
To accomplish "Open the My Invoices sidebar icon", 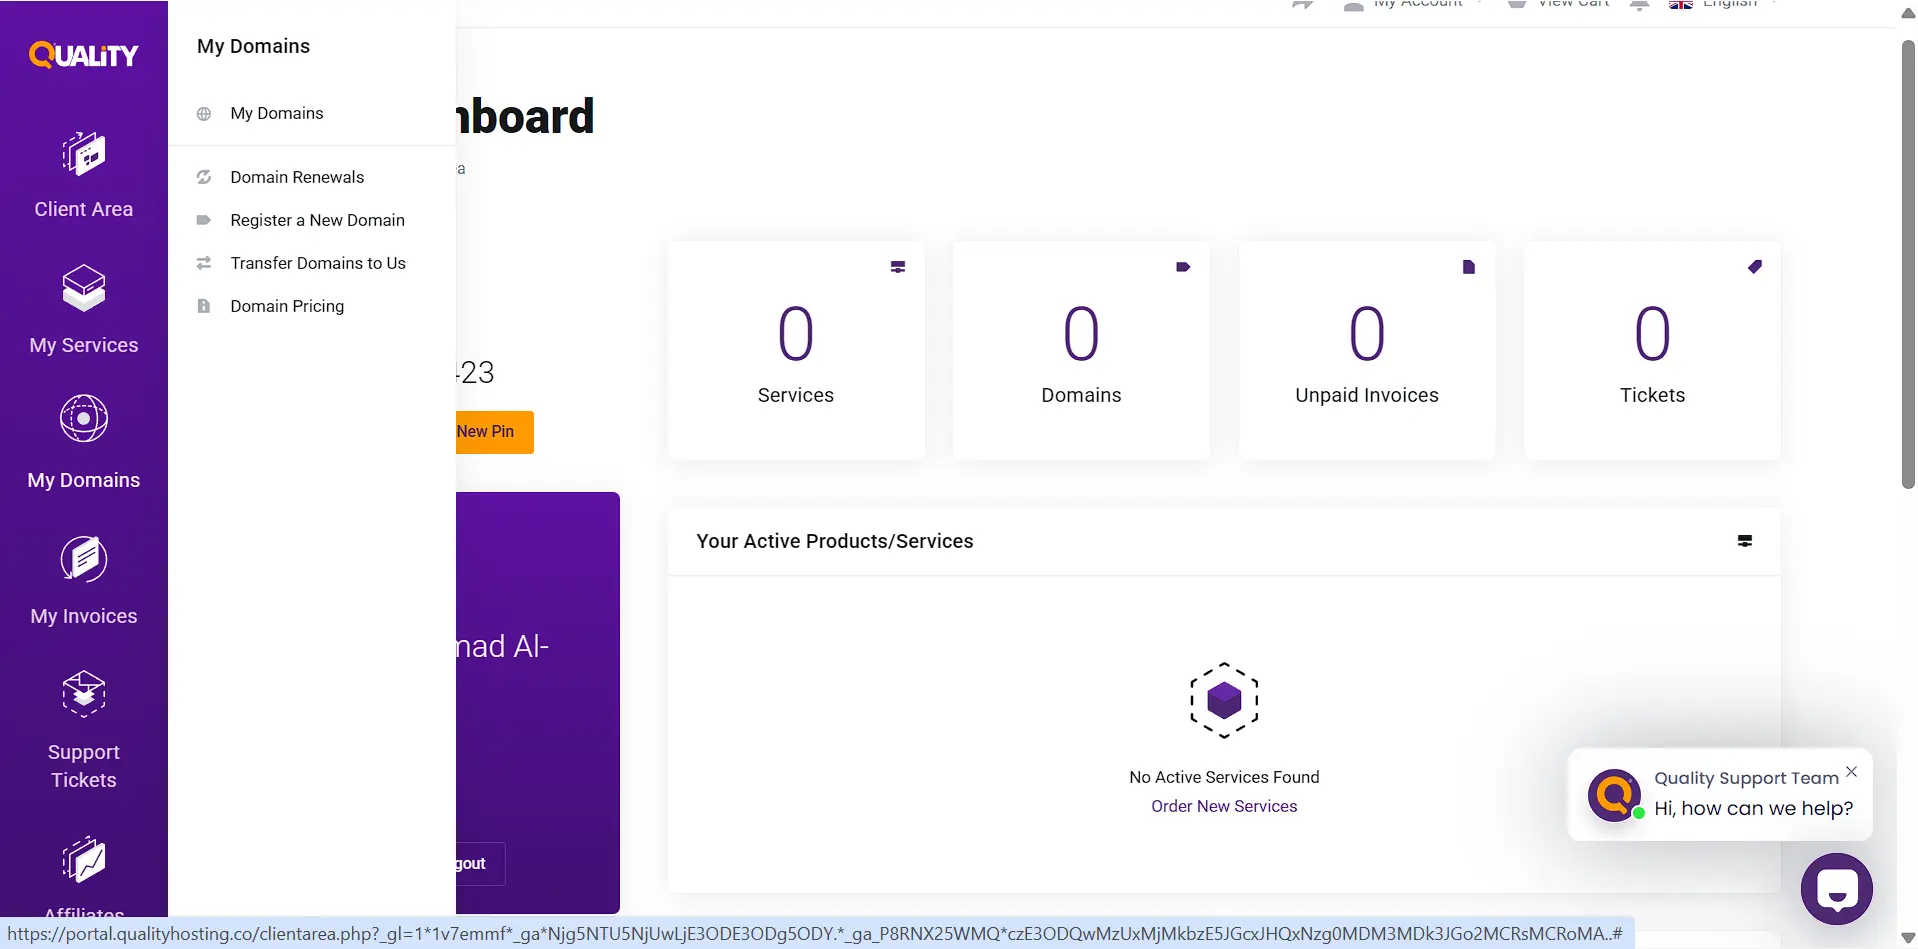I will coord(84,559).
